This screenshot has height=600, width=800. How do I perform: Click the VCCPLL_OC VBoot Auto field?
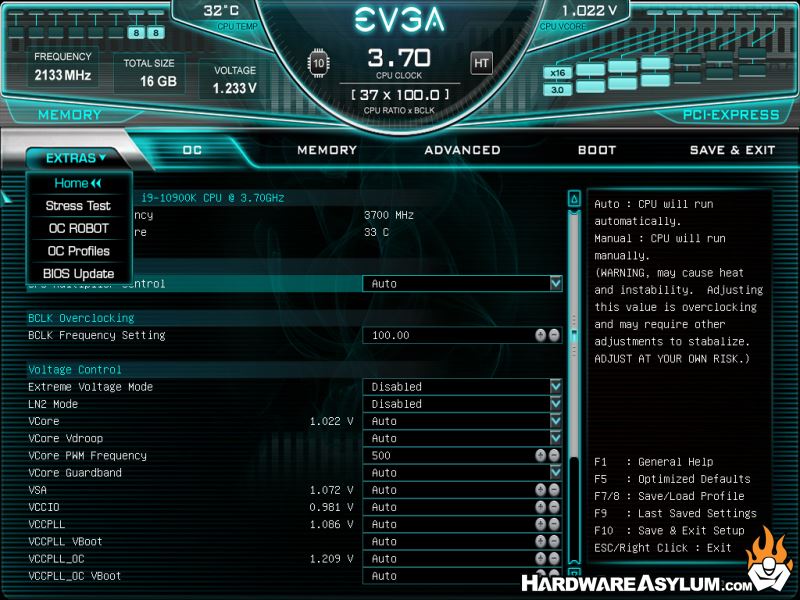(x=462, y=576)
